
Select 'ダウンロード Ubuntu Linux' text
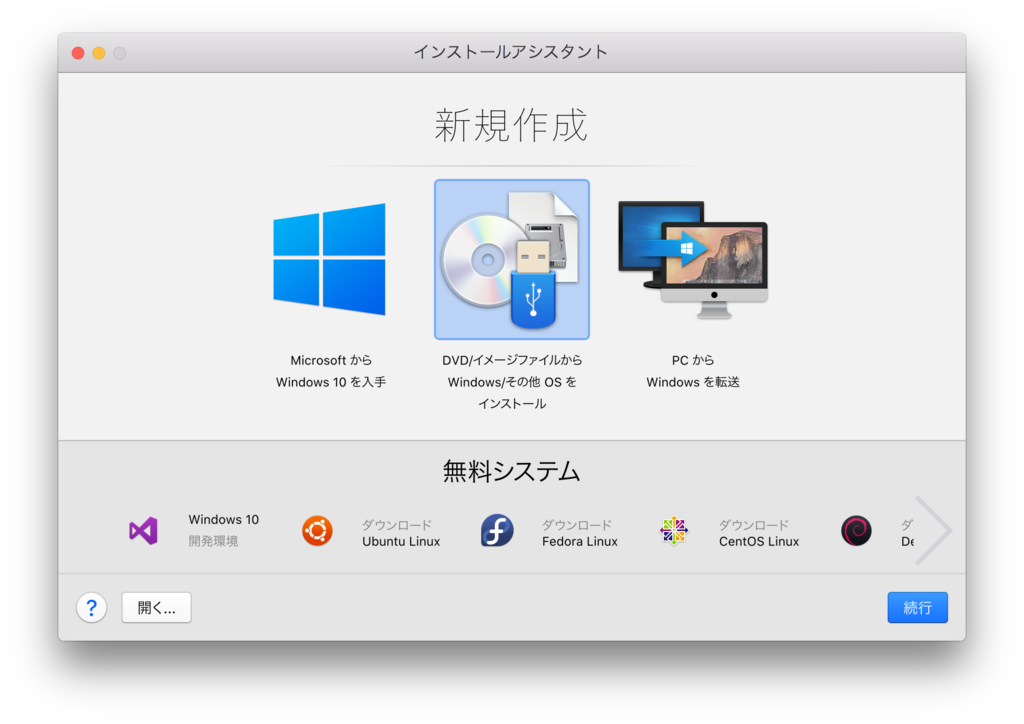[401, 533]
